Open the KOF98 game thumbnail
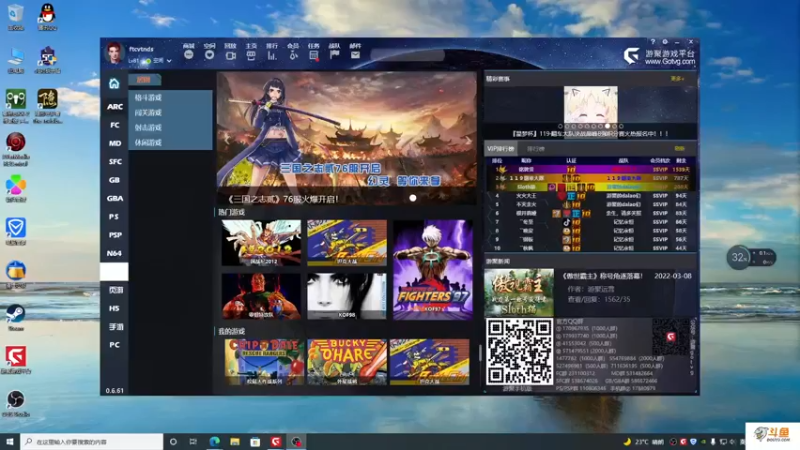This screenshot has height=450, width=800. coord(347,296)
